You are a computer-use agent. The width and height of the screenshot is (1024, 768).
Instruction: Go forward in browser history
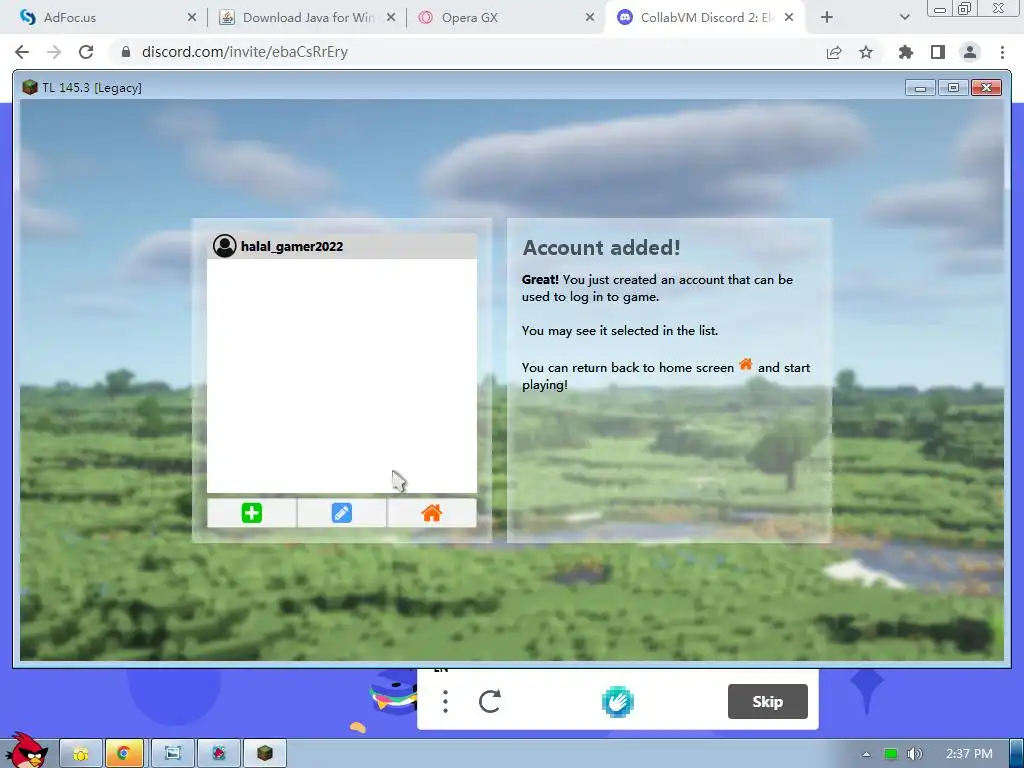coord(54,52)
